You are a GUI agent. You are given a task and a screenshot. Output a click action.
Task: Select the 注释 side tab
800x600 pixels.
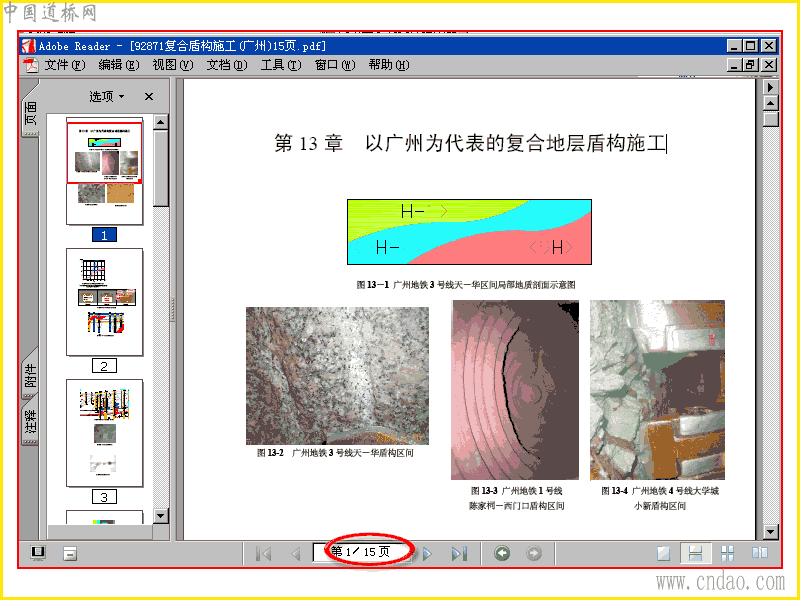pyautogui.click(x=31, y=422)
